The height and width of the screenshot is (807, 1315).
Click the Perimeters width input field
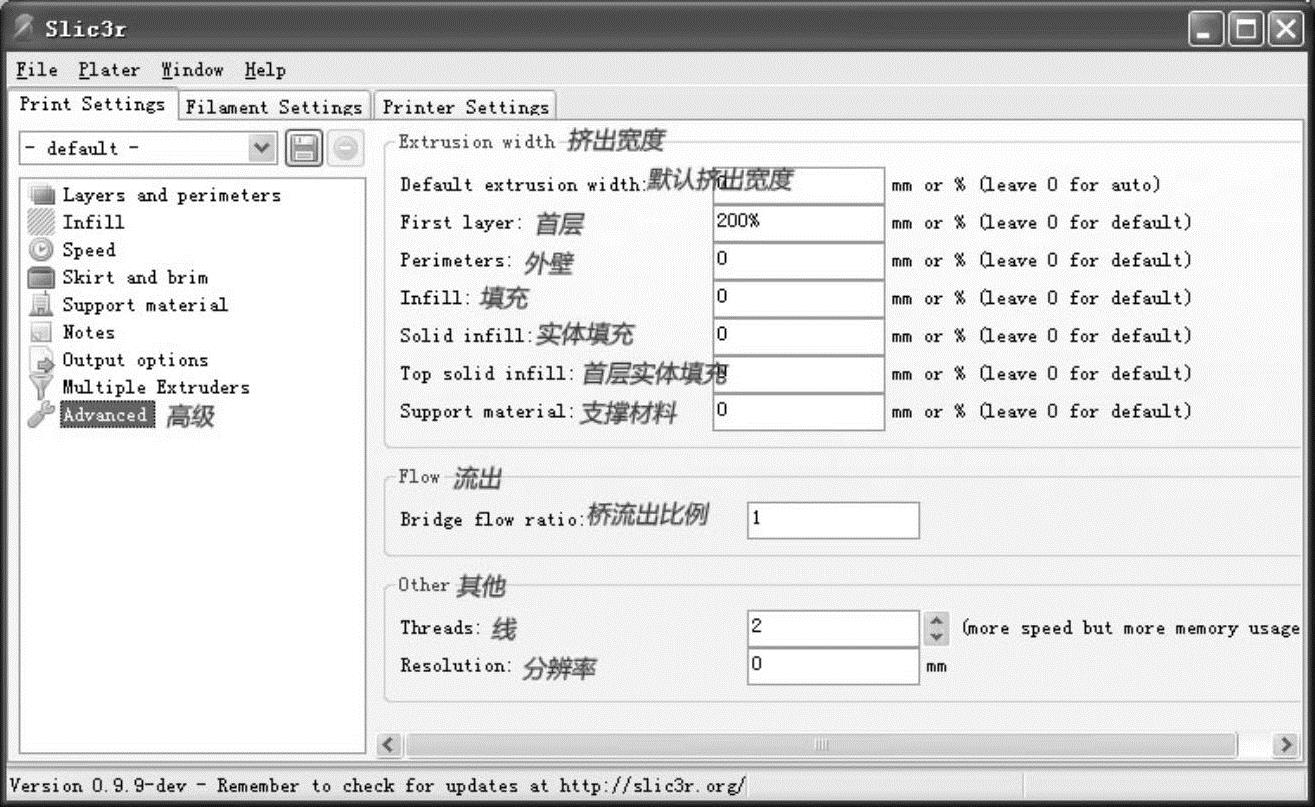pyautogui.click(x=799, y=261)
